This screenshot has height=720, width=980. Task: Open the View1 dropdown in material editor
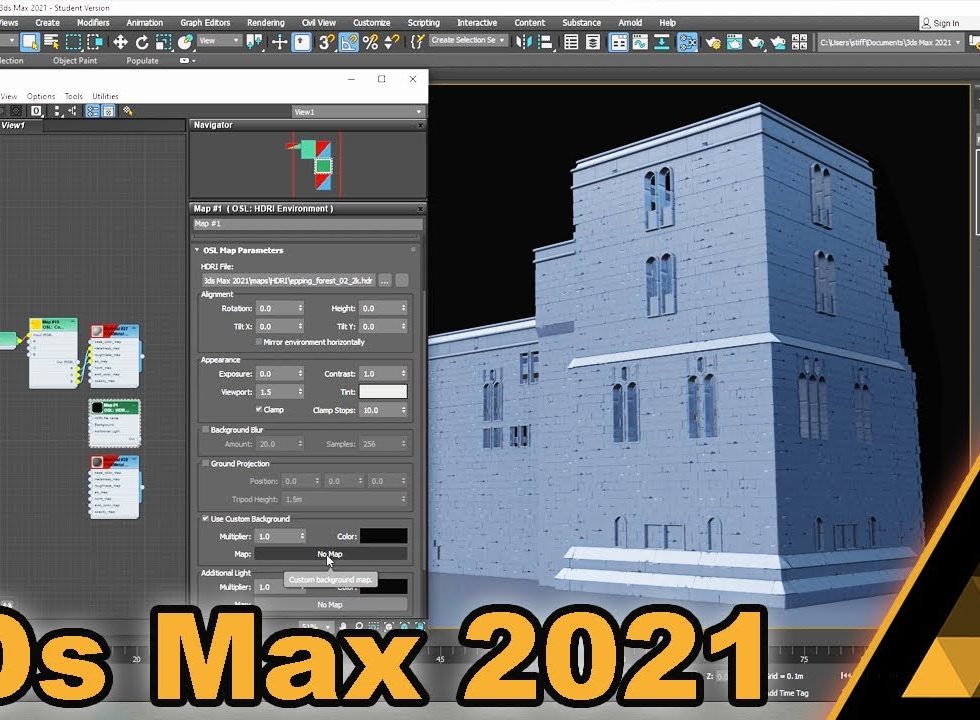pos(358,112)
